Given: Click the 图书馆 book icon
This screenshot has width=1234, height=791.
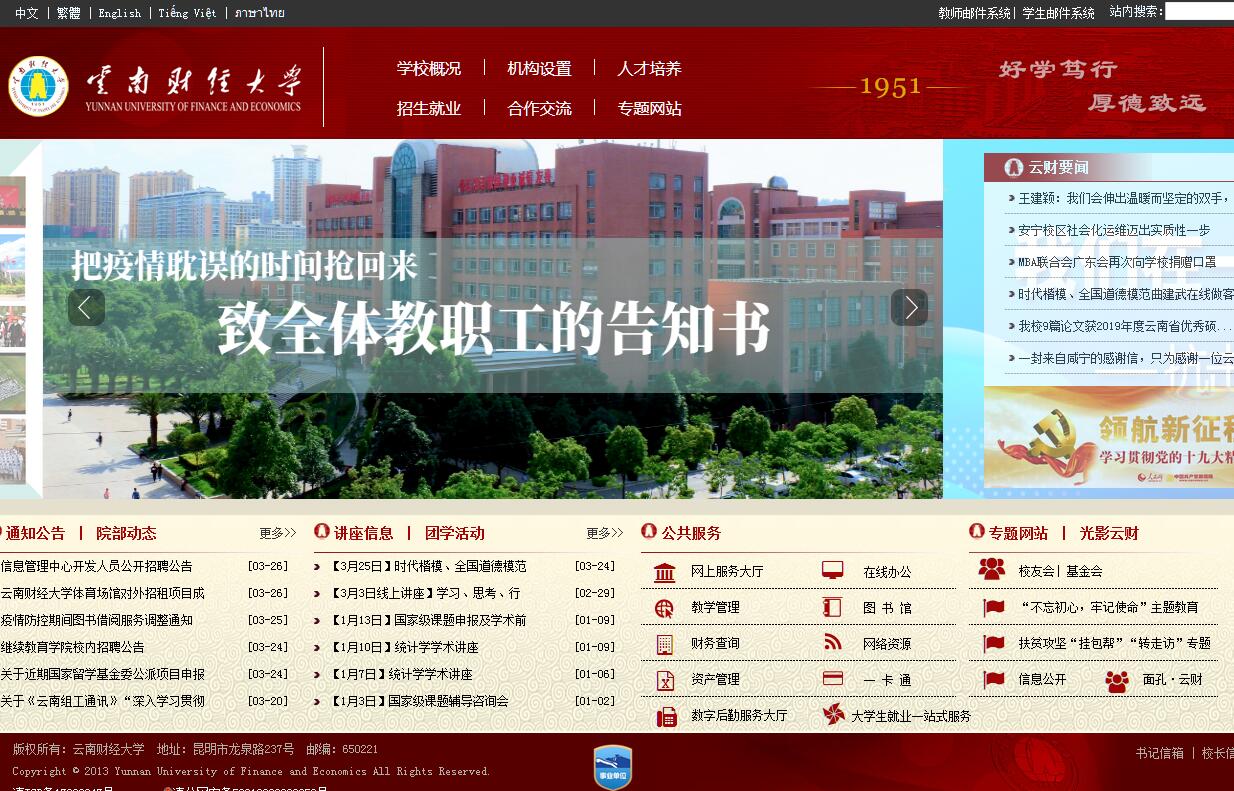Looking at the screenshot, I should pyautogui.click(x=832, y=607).
